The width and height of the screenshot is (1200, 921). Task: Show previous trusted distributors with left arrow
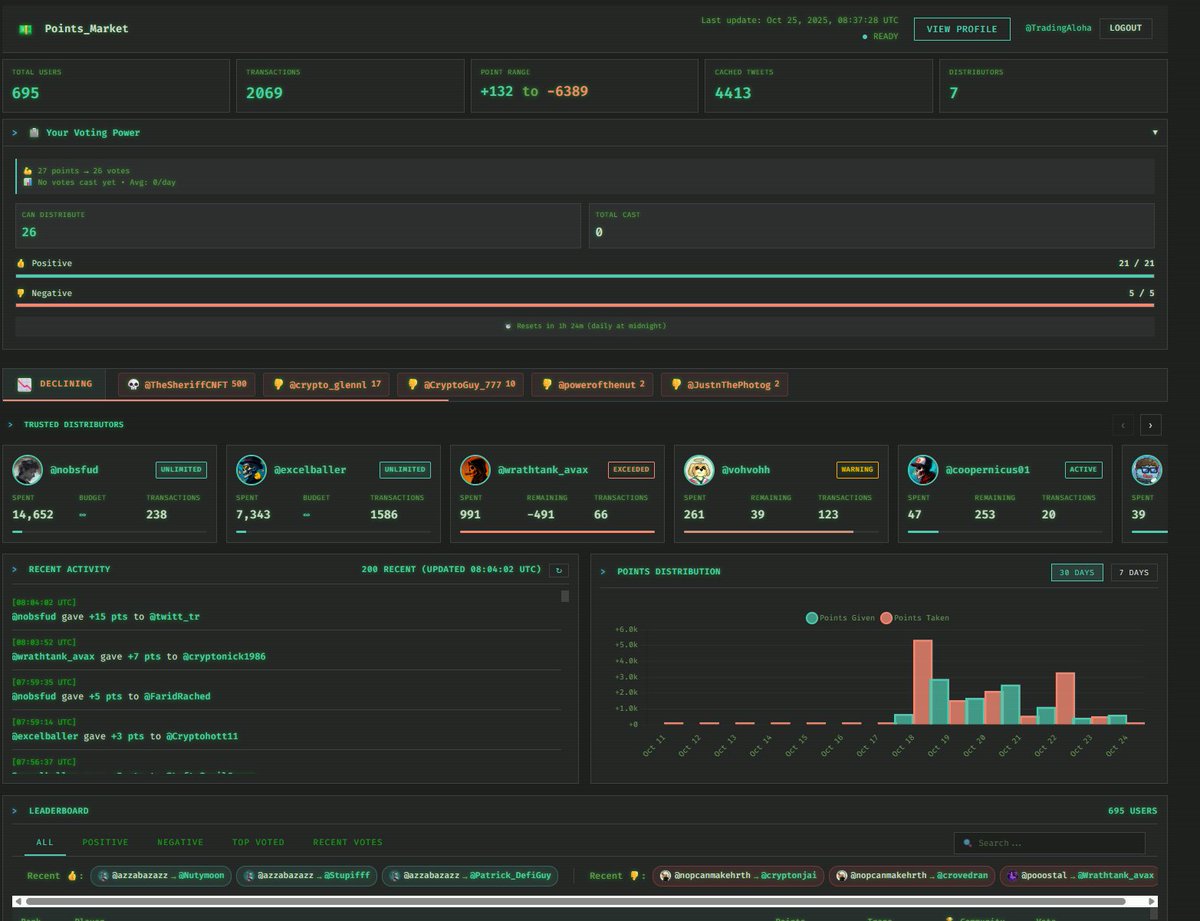click(x=1122, y=425)
